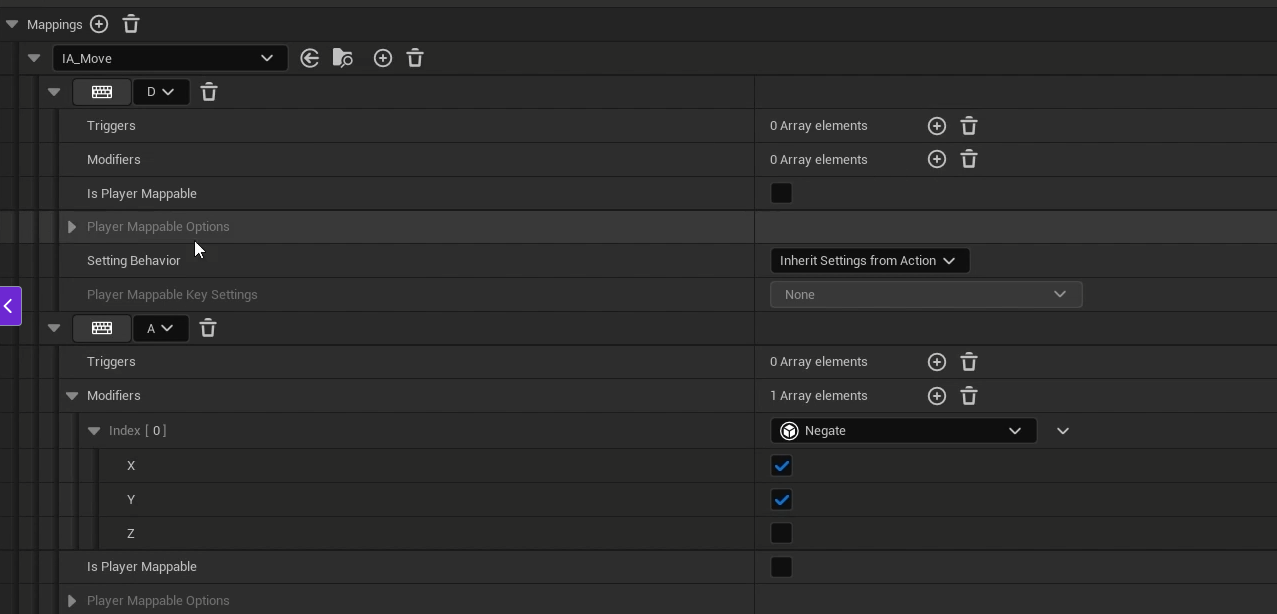
Task: Click the Mappings header label
Action: [55, 24]
